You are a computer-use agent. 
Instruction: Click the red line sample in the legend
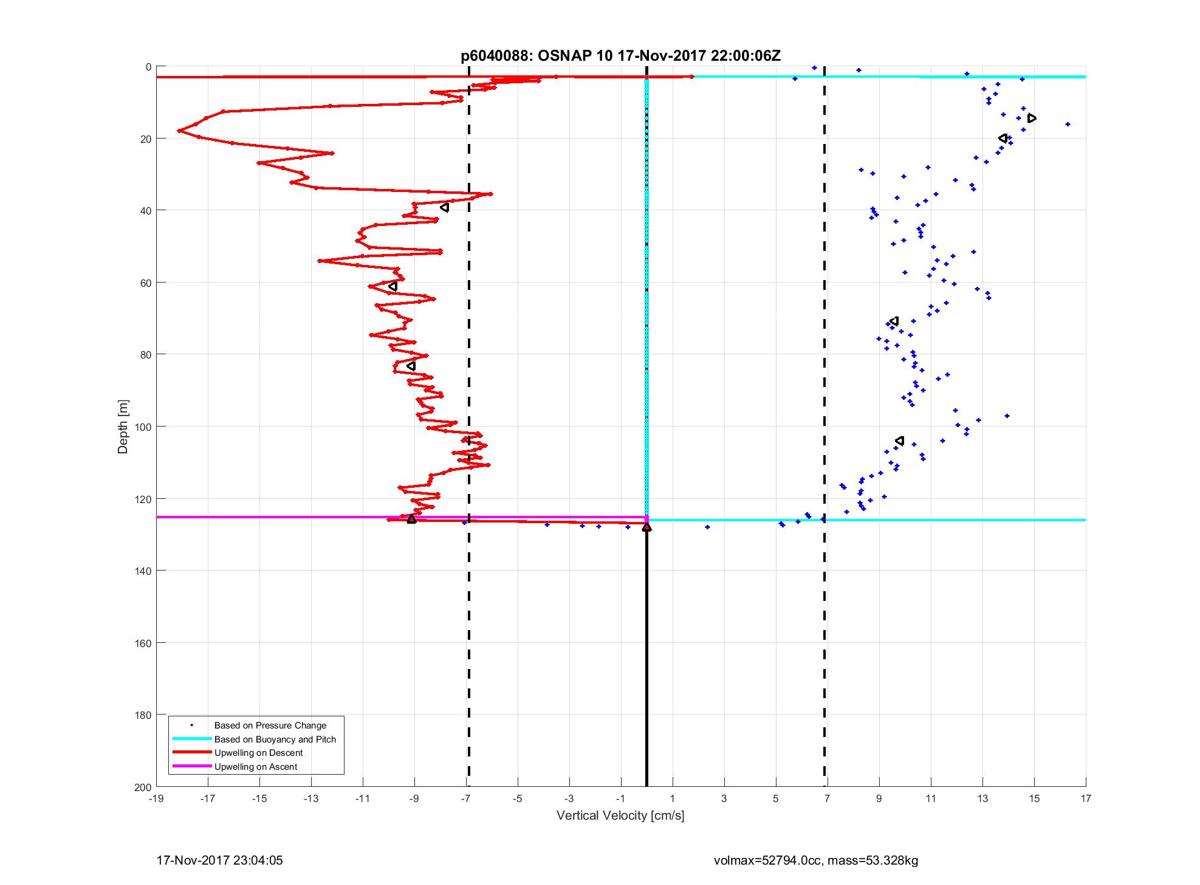pos(191,752)
